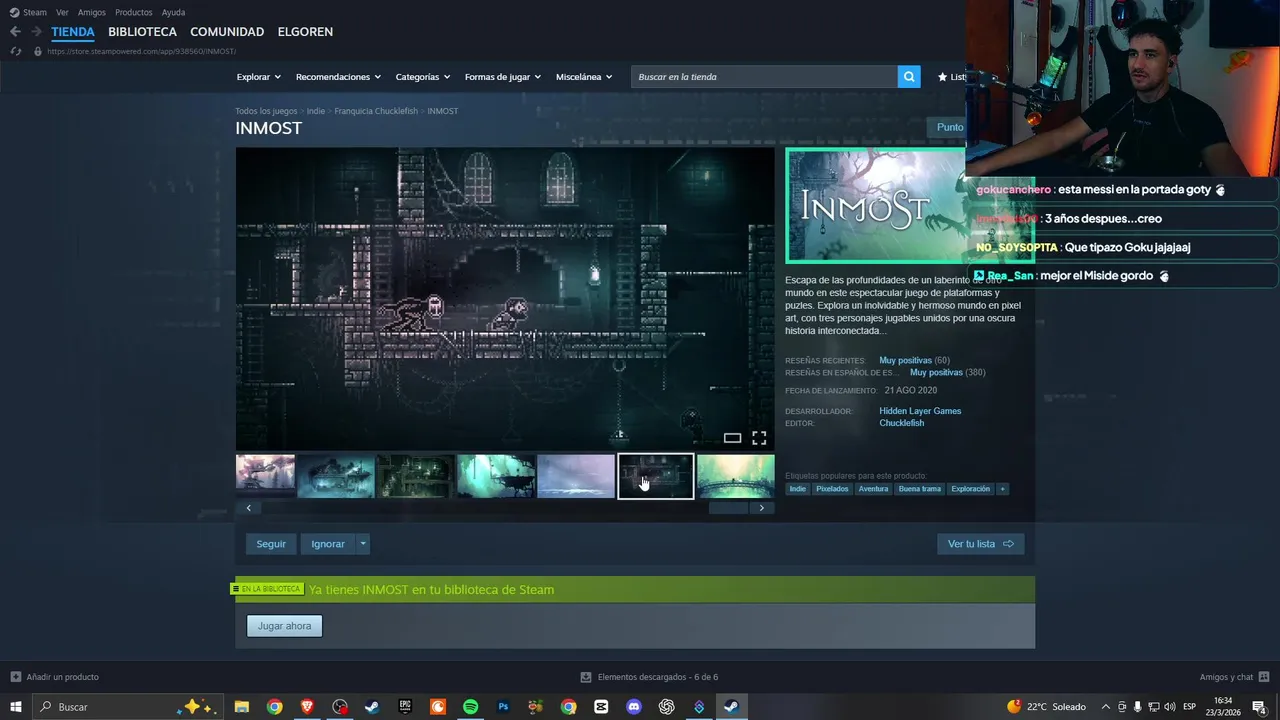This screenshot has width=1280, height=720.
Task: Open the Hidden Layer Games developer link
Action: pos(920,411)
